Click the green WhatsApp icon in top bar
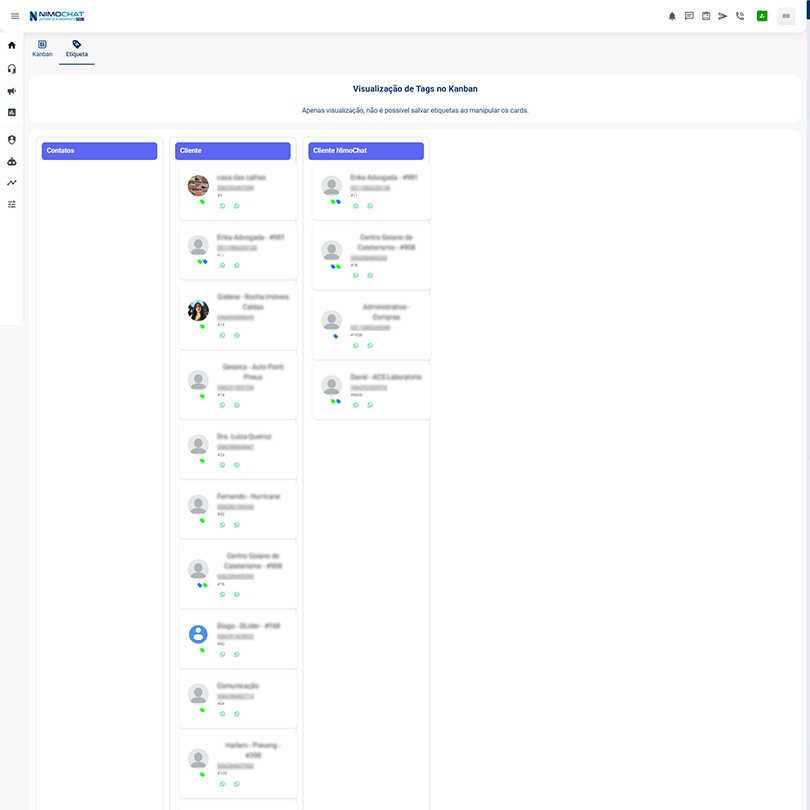The width and height of the screenshot is (810, 810). pos(761,16)
